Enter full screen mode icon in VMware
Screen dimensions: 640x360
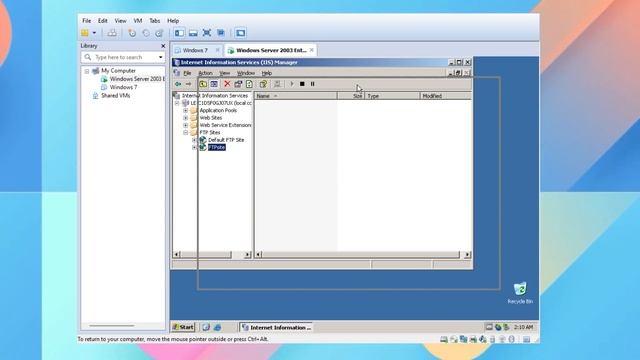tap(207, 33)
